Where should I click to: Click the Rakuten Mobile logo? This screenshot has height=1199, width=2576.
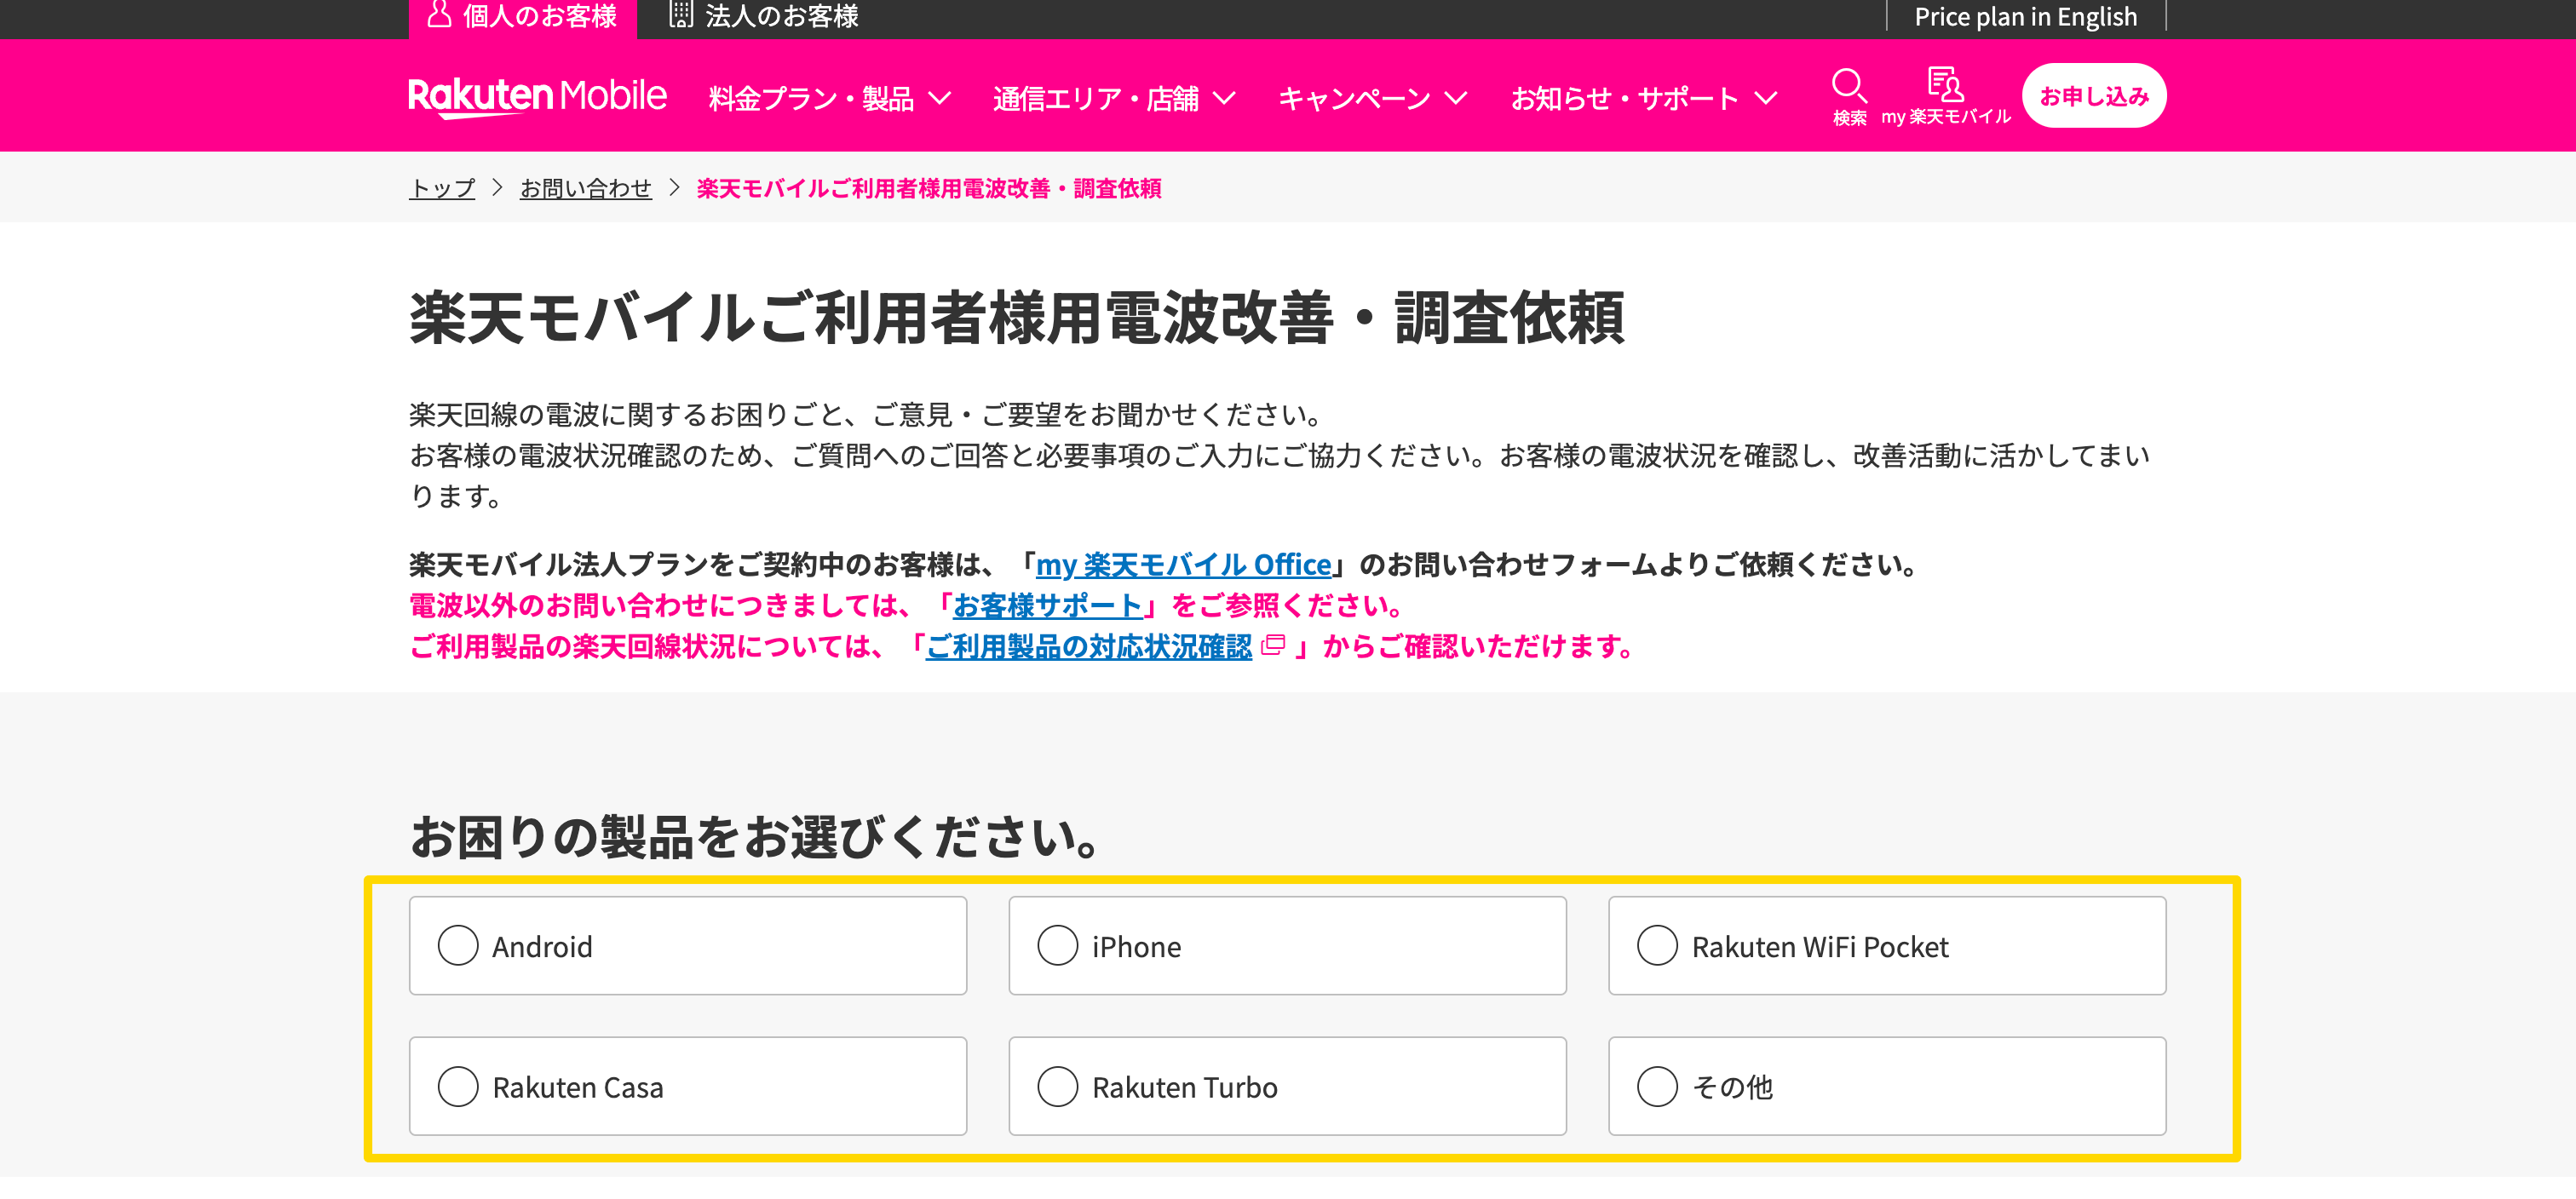(538, 97)
